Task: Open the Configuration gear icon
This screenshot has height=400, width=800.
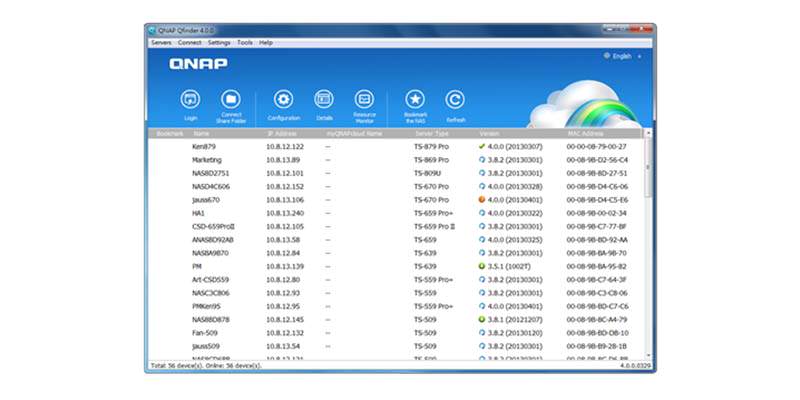Action: click(283, 99)
